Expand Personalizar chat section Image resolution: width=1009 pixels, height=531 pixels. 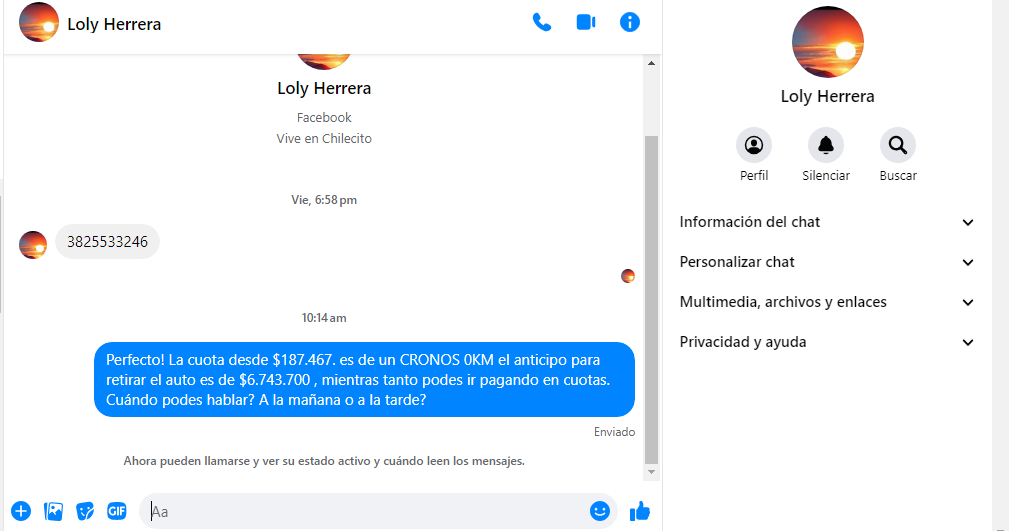pyautogui.click(x=827, y=262)
